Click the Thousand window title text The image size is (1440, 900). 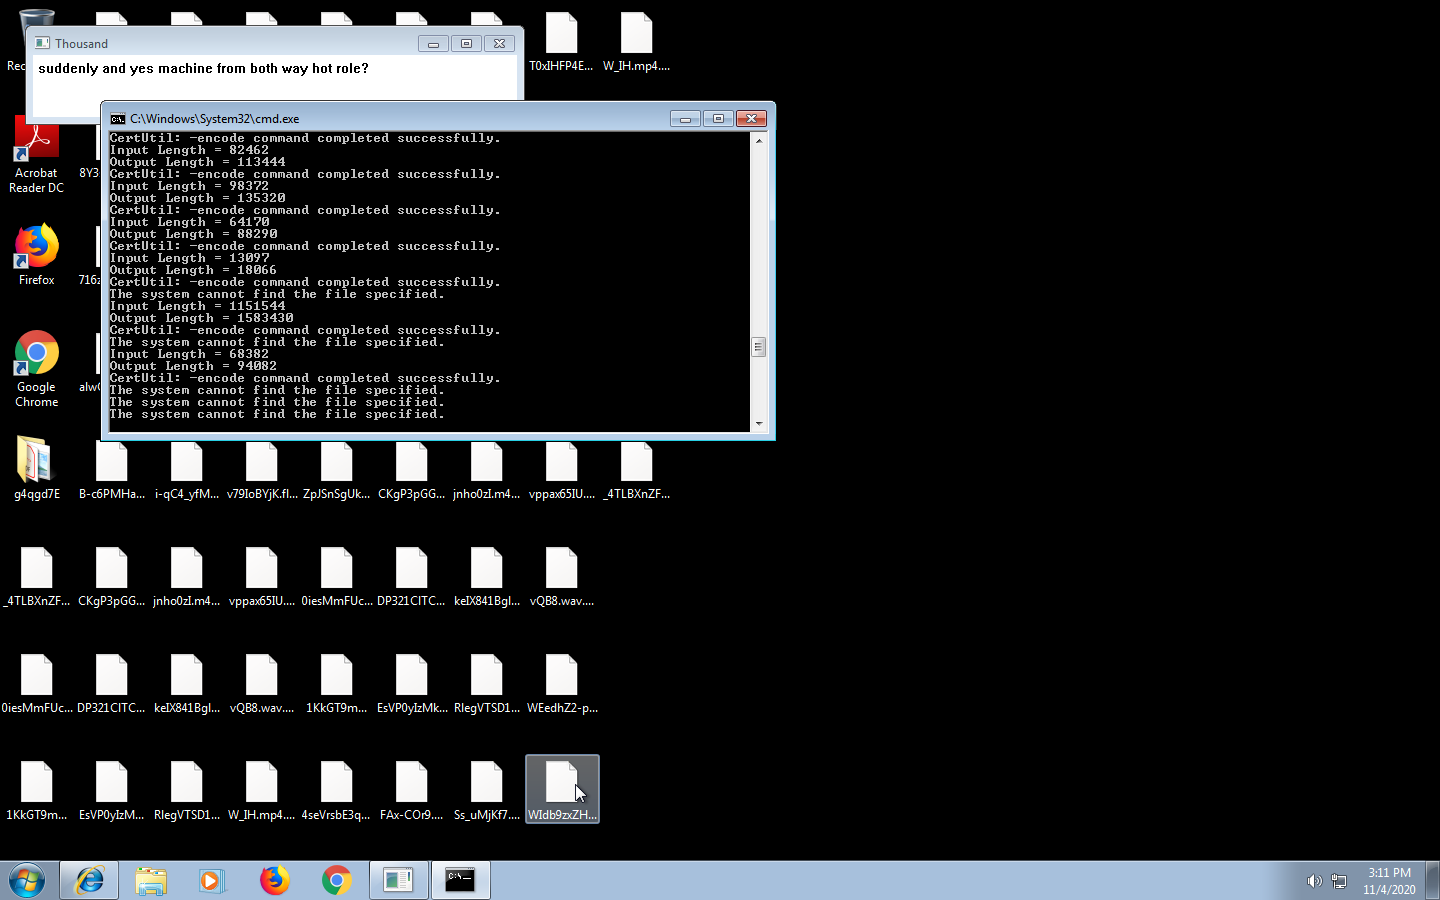[x=81, y=44]
